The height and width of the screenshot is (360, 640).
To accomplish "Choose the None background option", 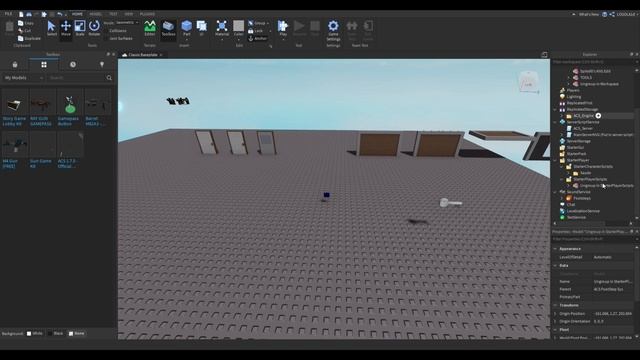I will tap(76, 333).
